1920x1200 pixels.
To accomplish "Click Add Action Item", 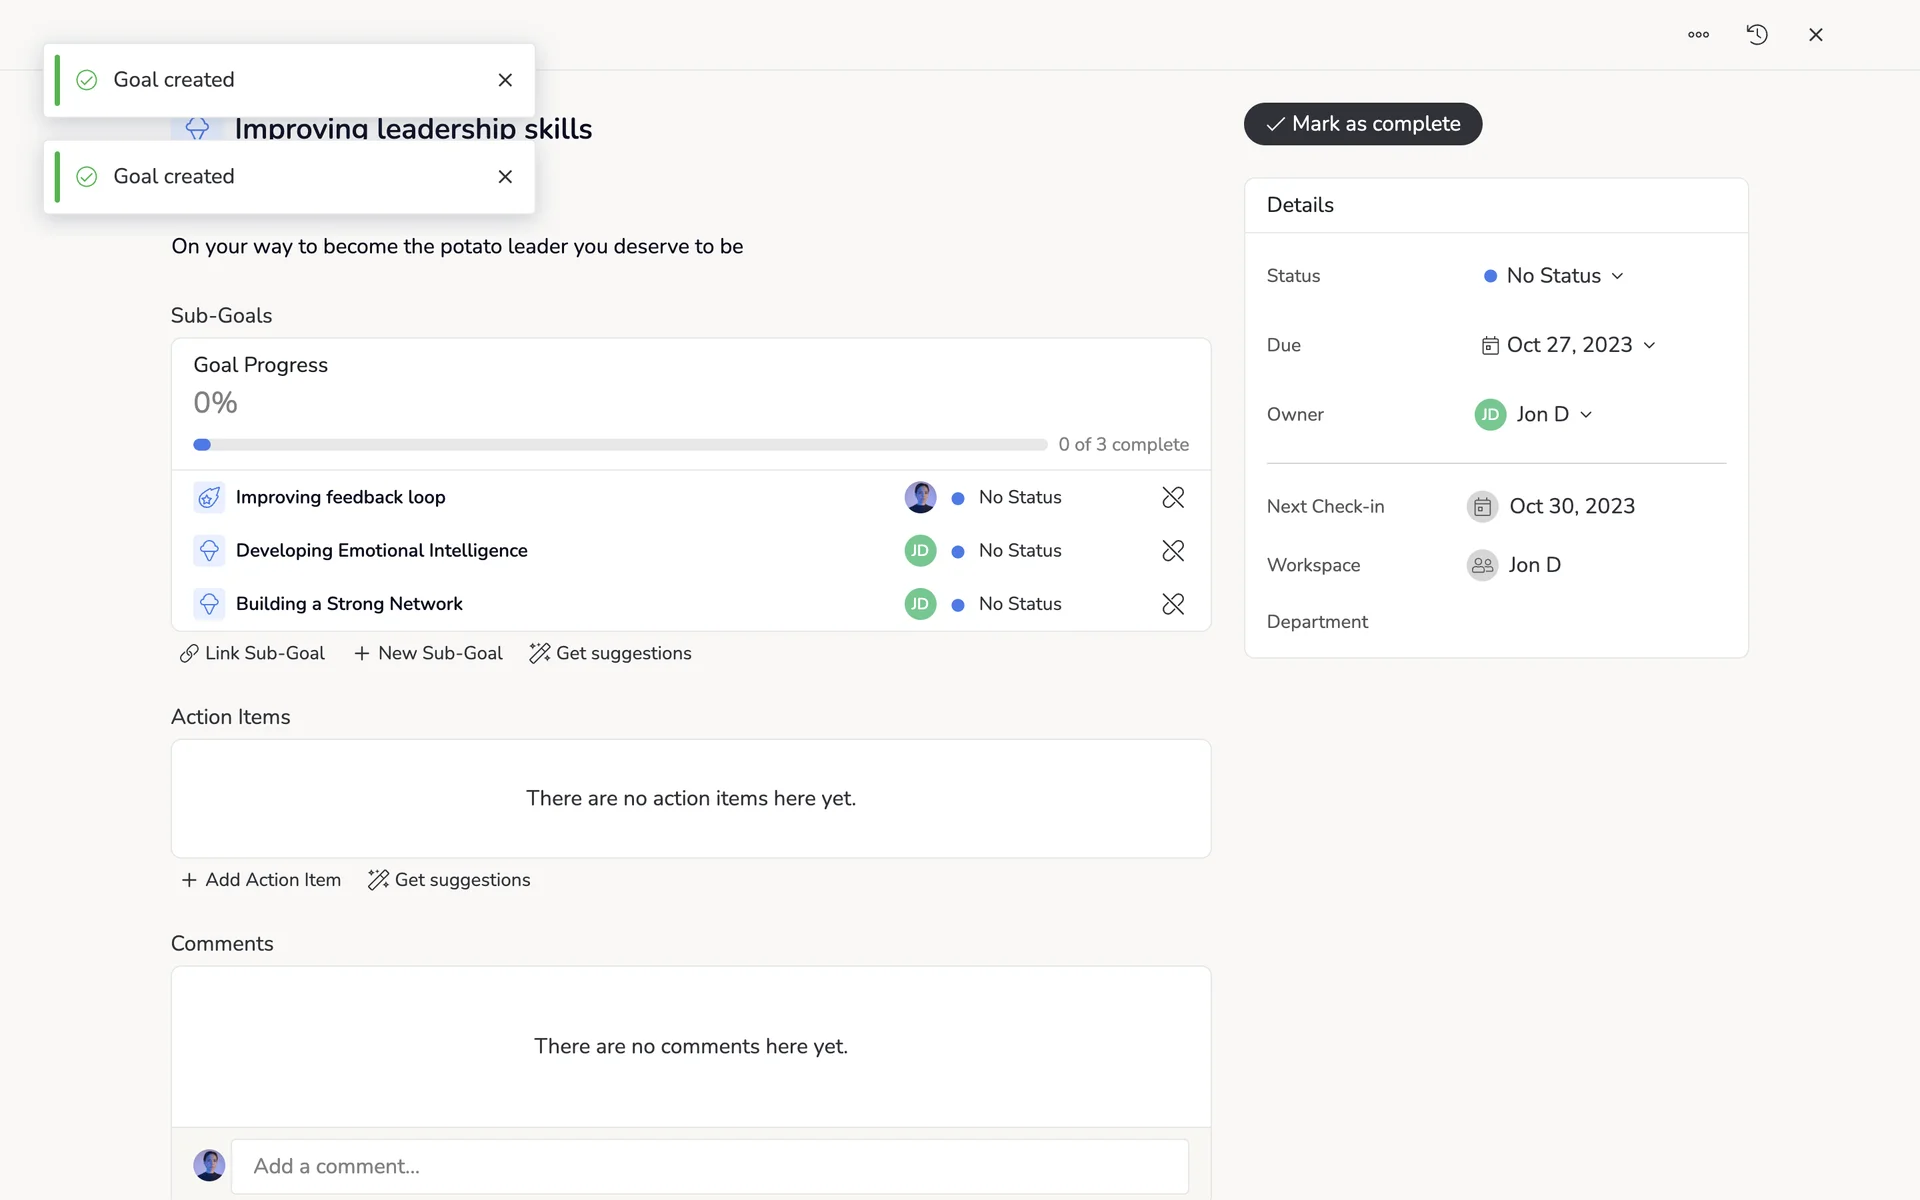I will click(x=261, y=880).
